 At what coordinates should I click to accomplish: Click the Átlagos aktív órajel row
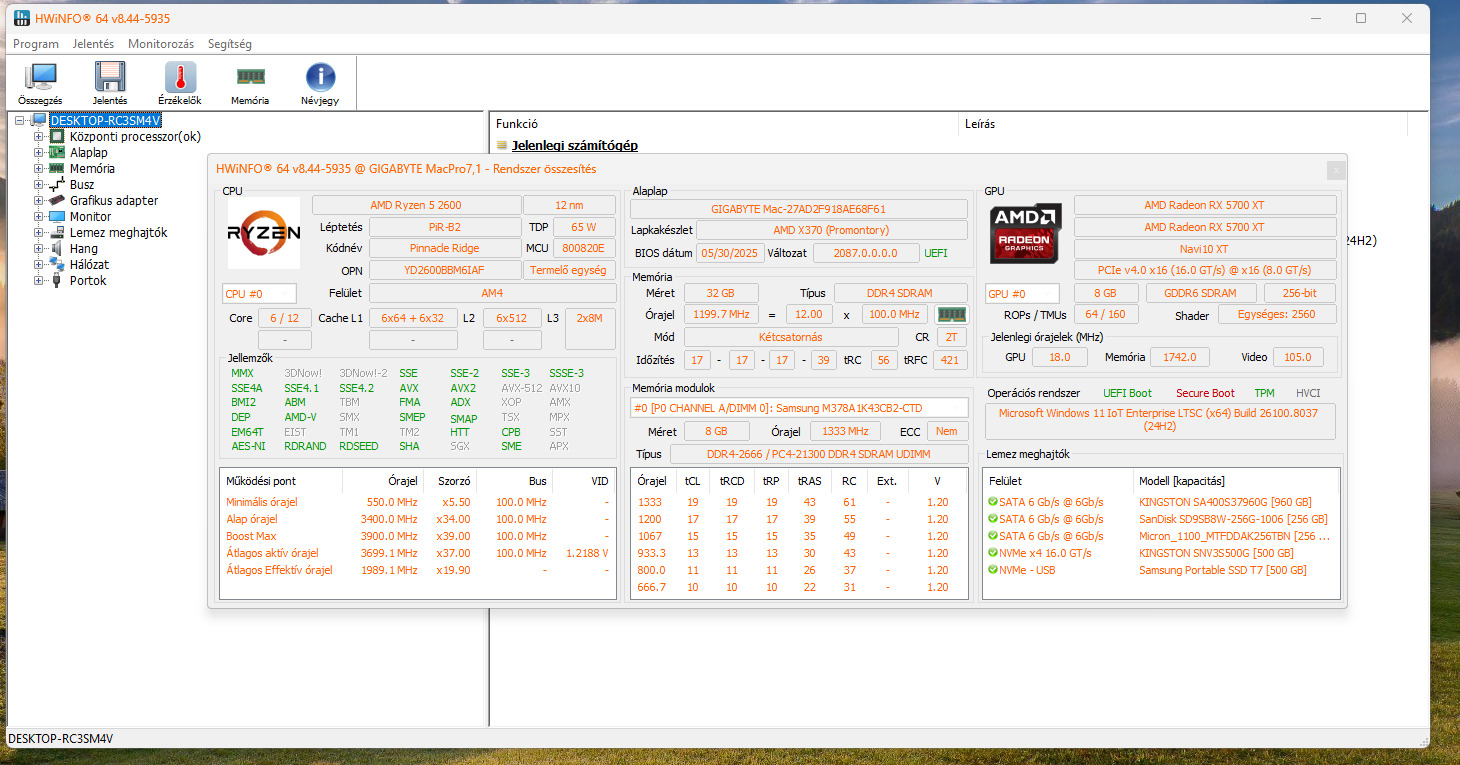click(418, 553)
